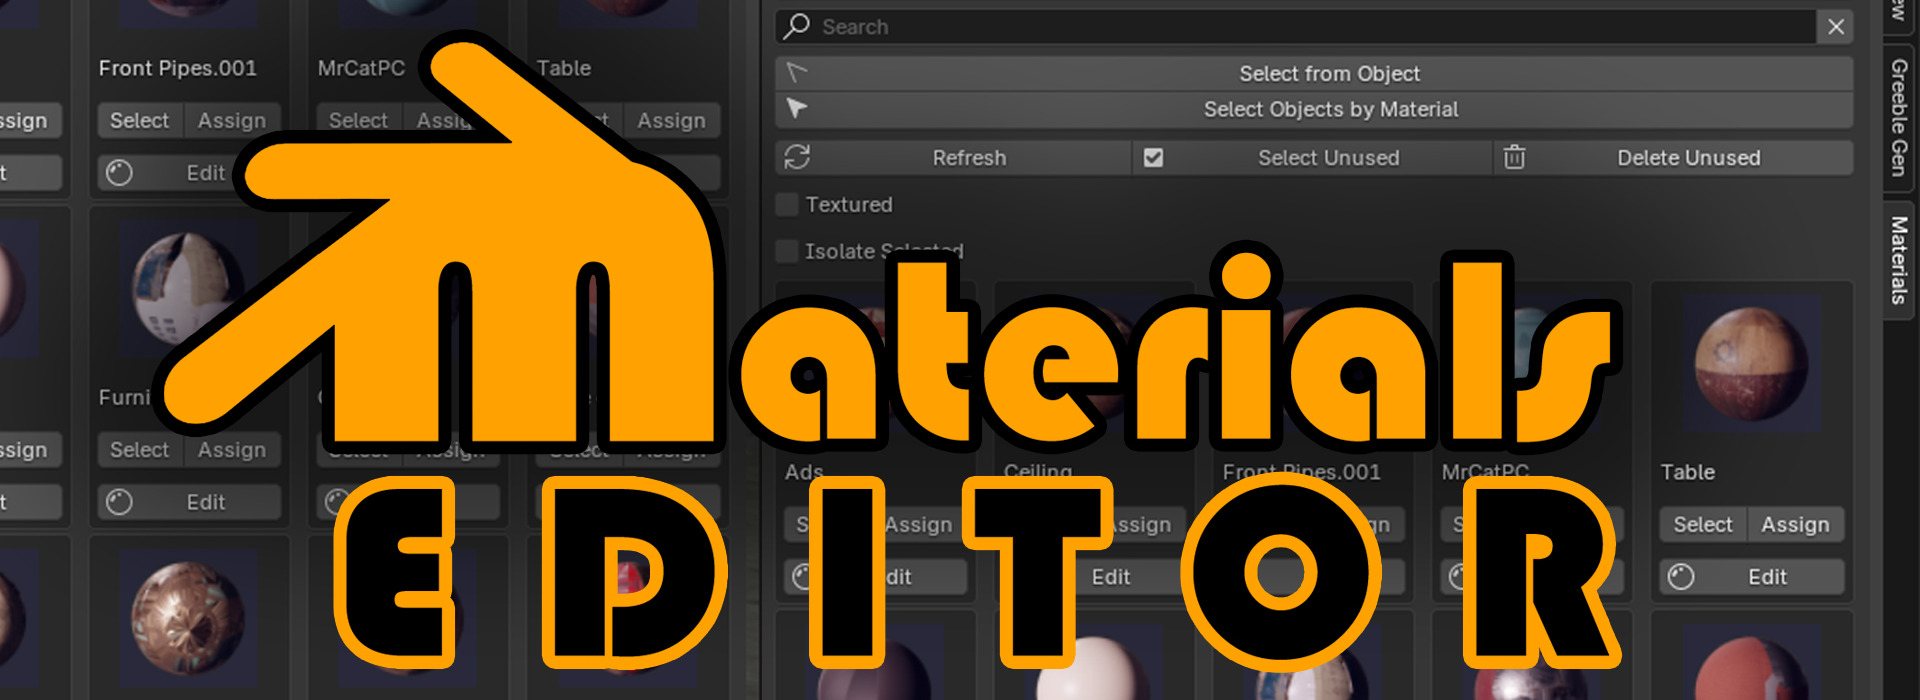Viewport: 1920px width, 700px height.
Task: Tick the Isolate Selected checkbox
Action: click(788, 251)
